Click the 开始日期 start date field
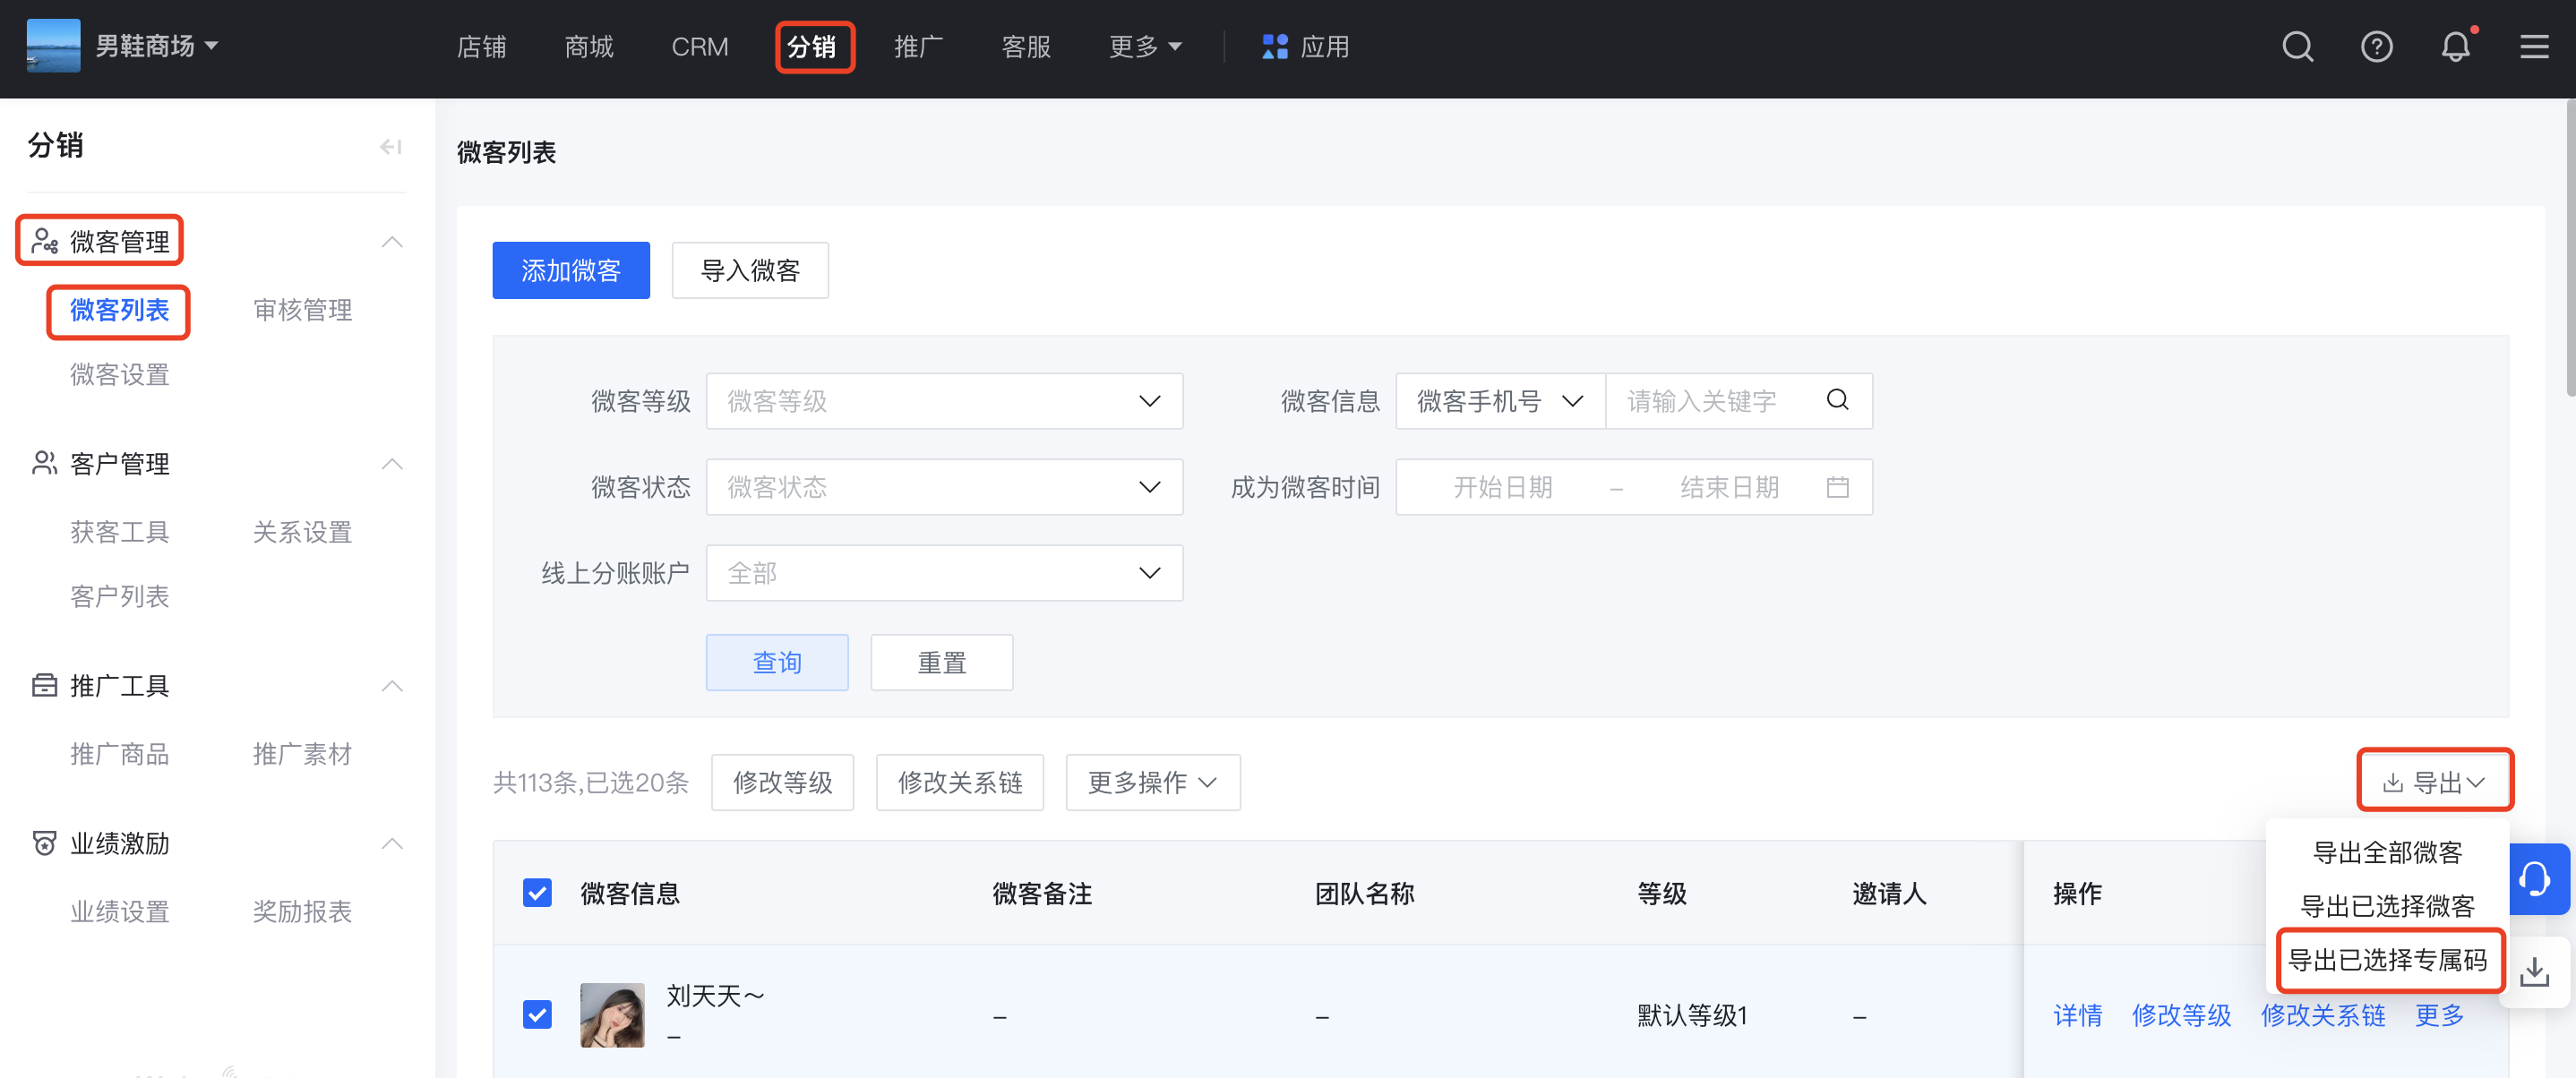The image size is (2576, 1078). click(x=1502, y=487)
